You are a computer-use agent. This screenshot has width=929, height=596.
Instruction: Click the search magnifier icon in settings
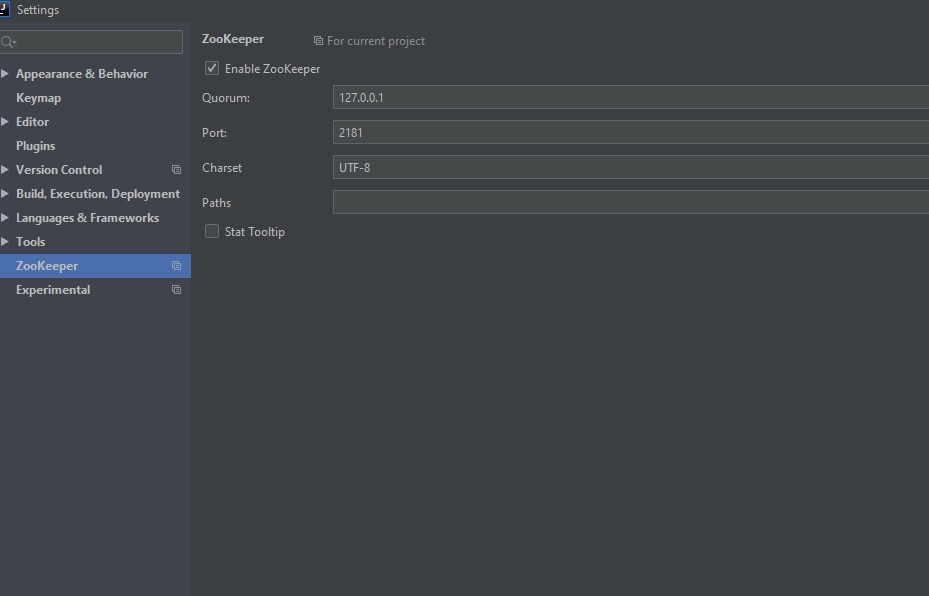click(8, 42)
